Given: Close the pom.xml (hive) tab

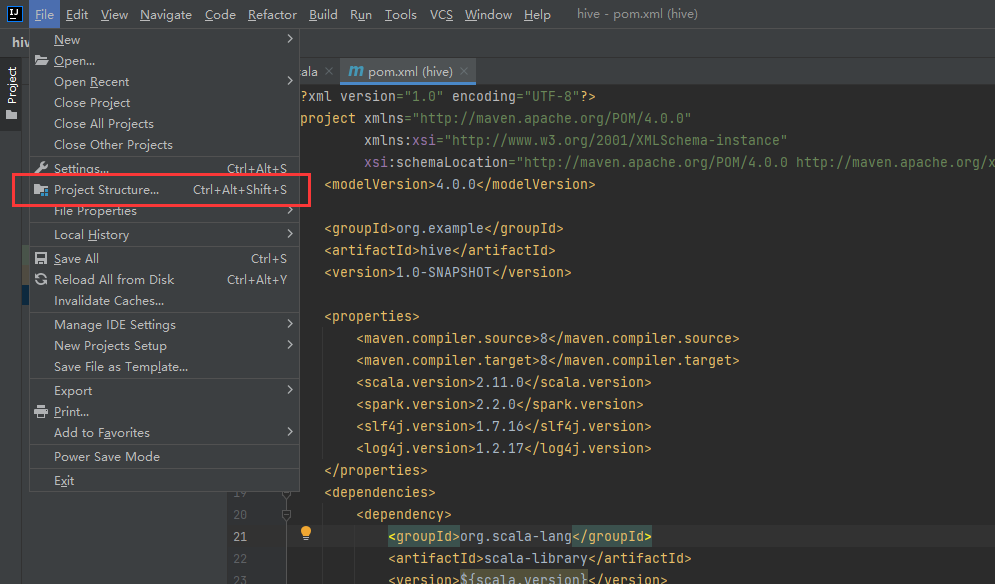Looking at the screenshot, I should [x=463, y=72].
